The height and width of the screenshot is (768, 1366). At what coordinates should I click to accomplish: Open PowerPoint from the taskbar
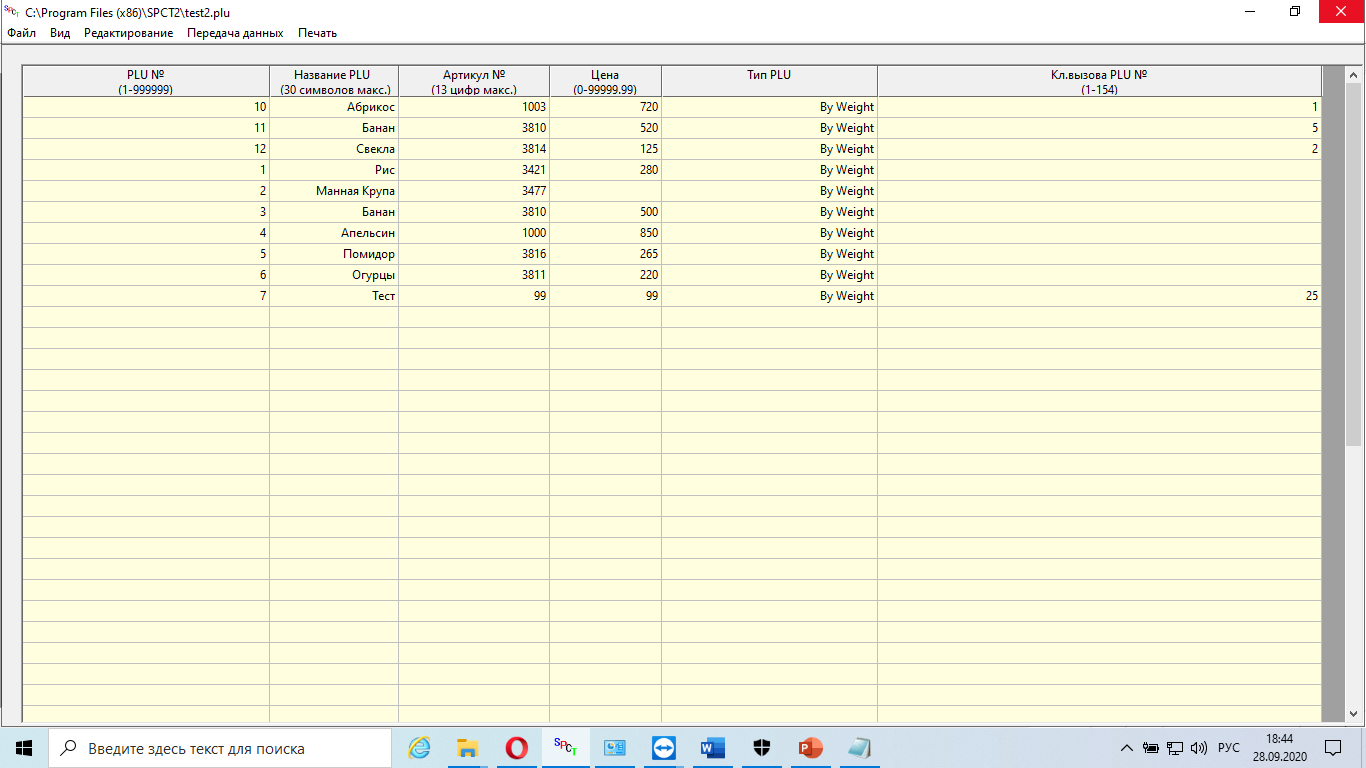[x=810, y=748]
